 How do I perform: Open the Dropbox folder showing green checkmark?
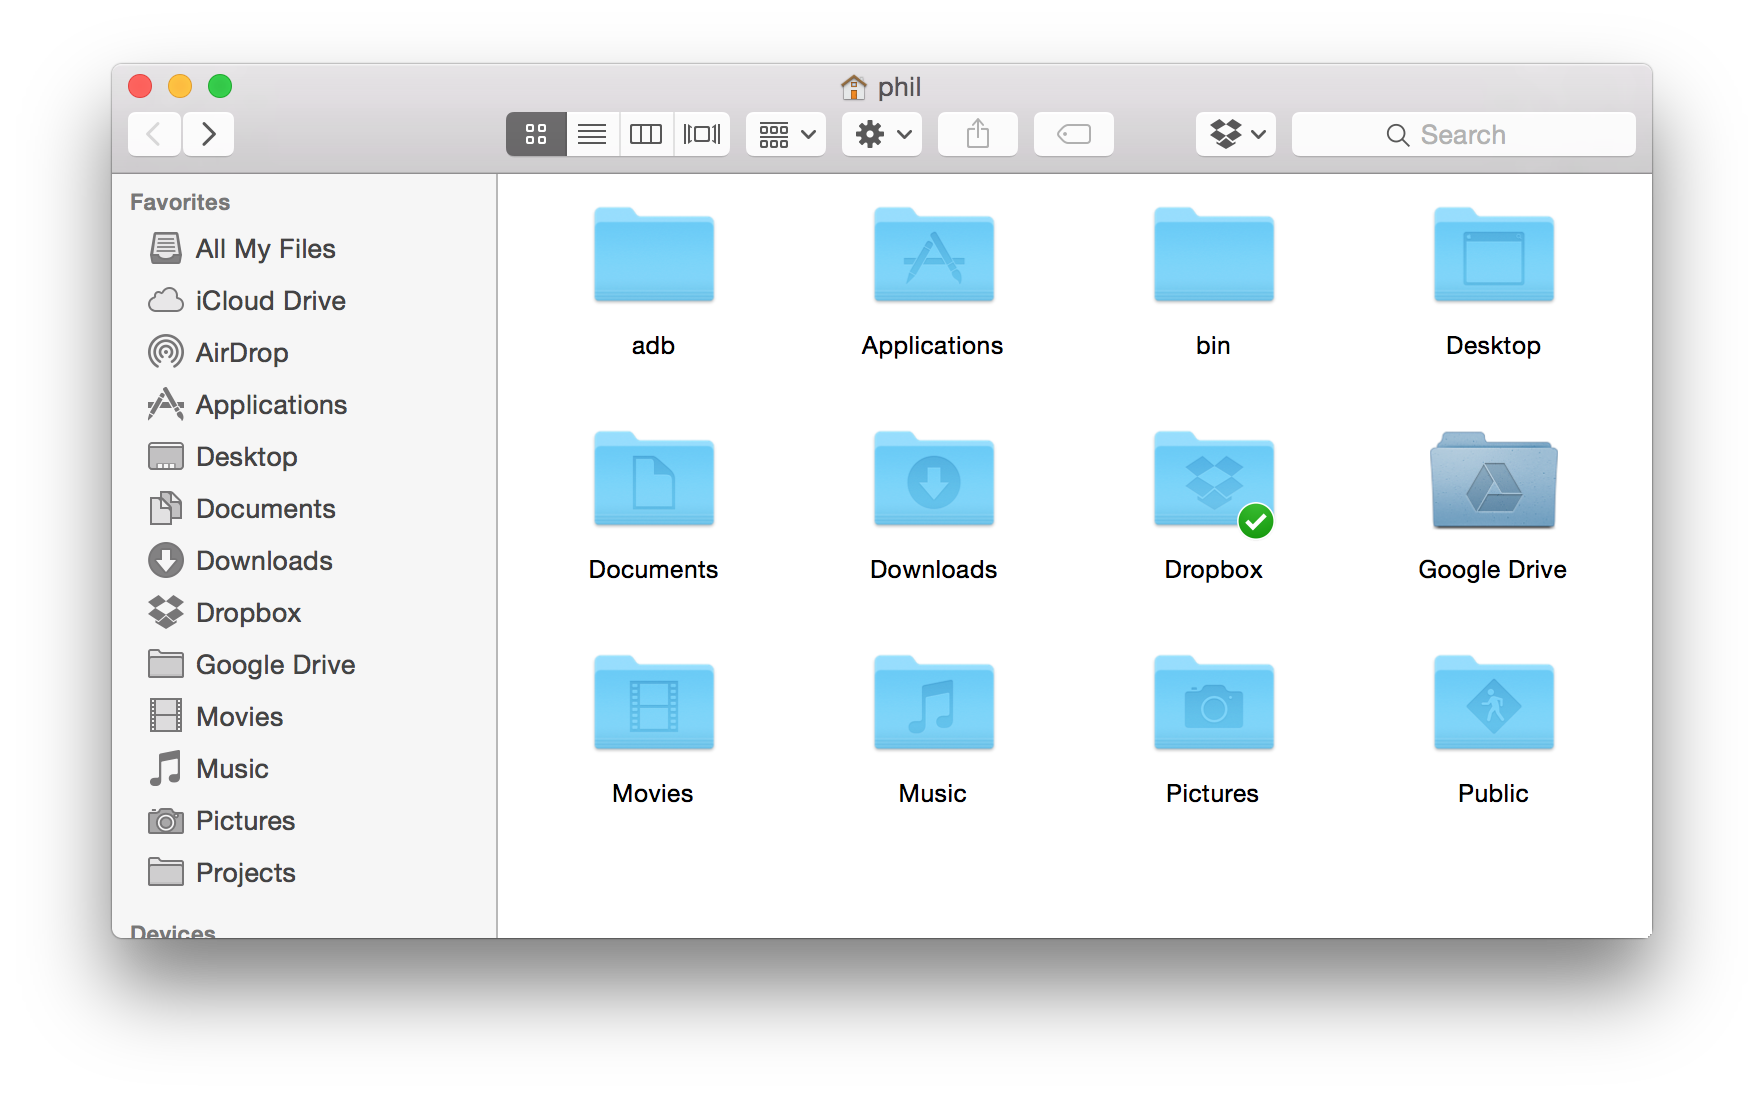(1213, 481)
